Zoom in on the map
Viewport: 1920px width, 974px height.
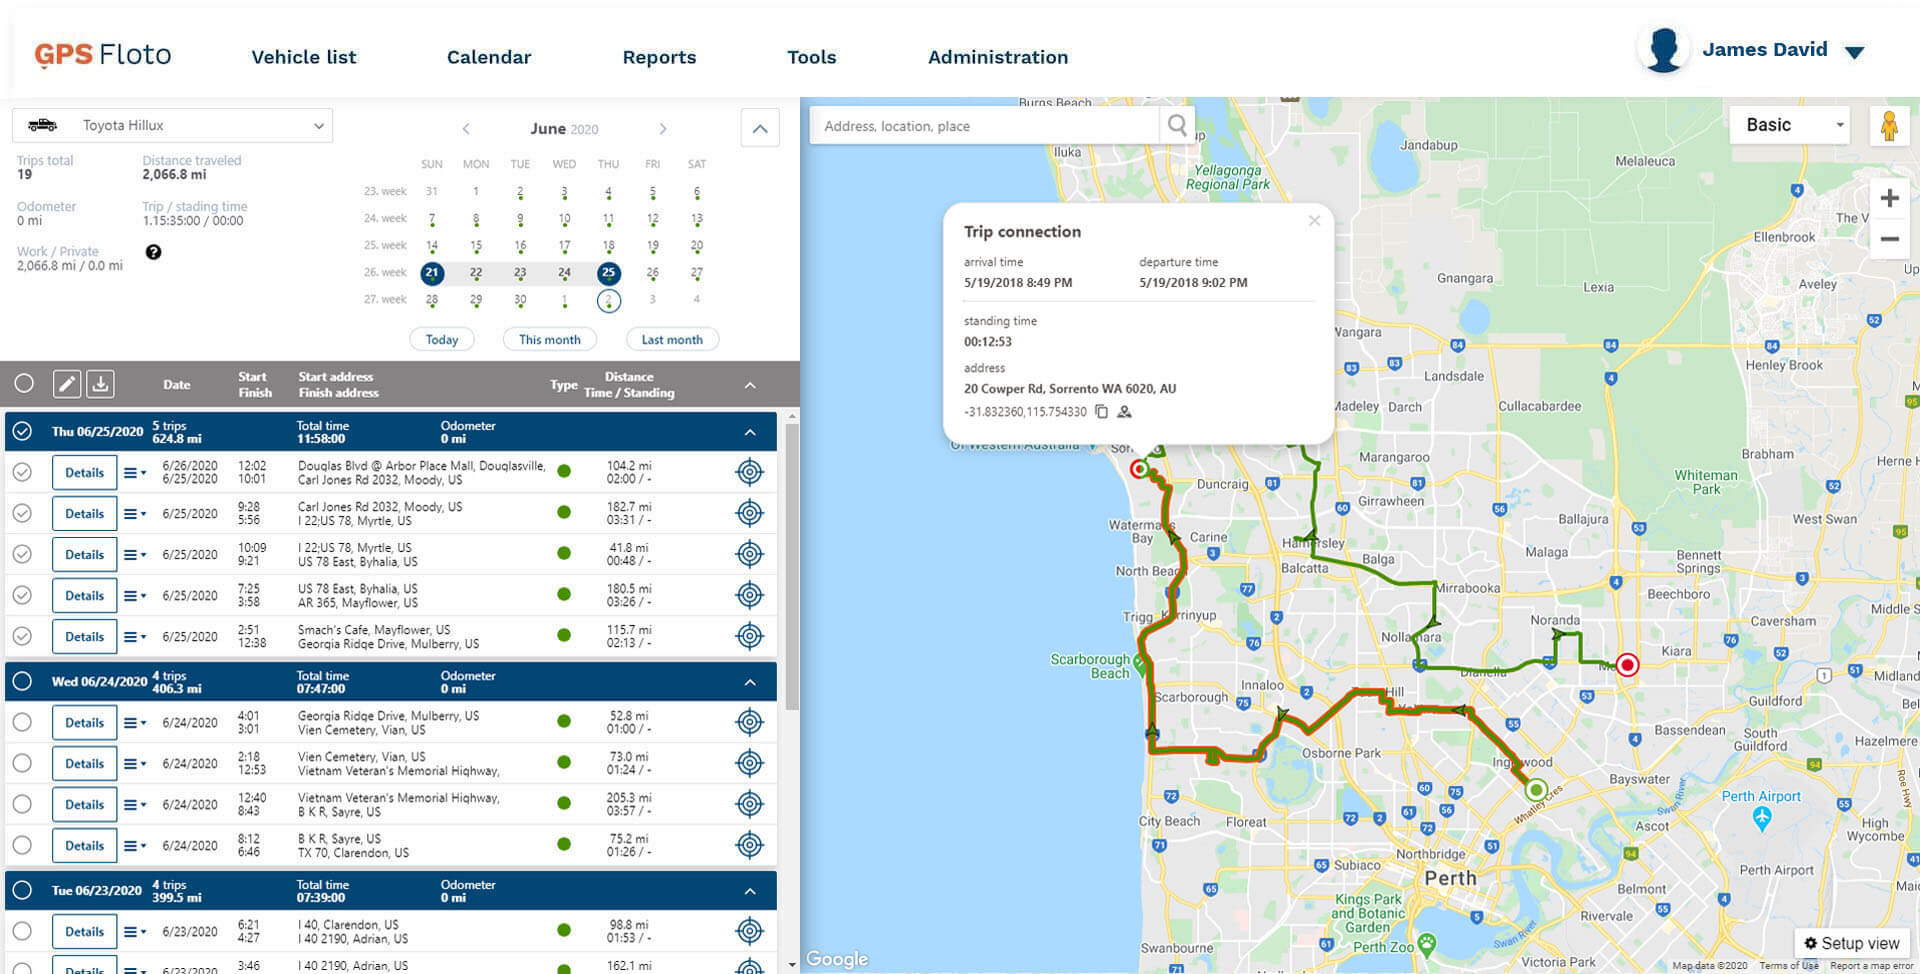(1889, 198)
